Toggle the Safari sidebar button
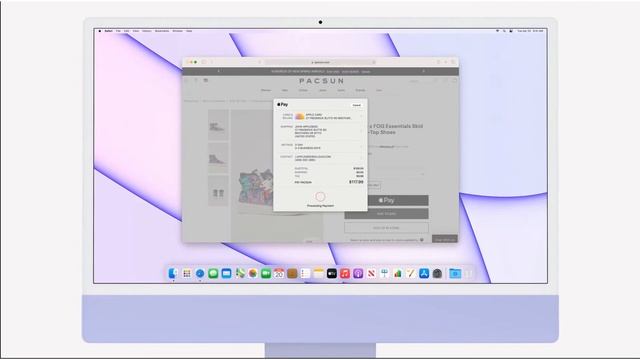Screen dimensions: 640x360 204,62
